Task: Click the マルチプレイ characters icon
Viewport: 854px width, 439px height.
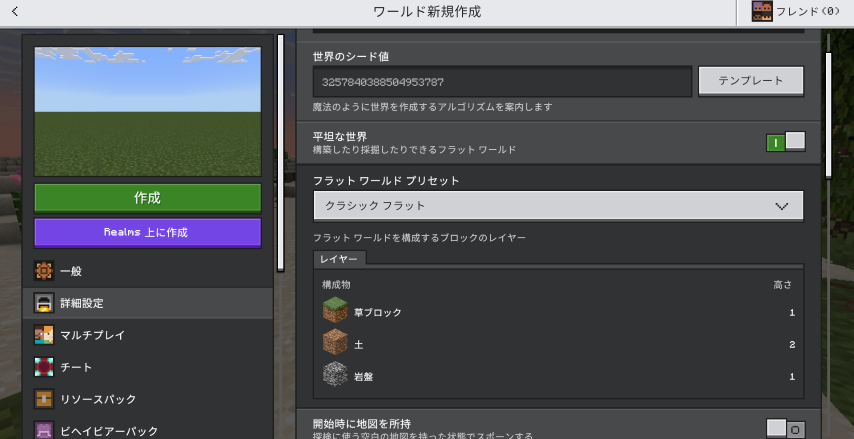Action: tap(44, 335)
